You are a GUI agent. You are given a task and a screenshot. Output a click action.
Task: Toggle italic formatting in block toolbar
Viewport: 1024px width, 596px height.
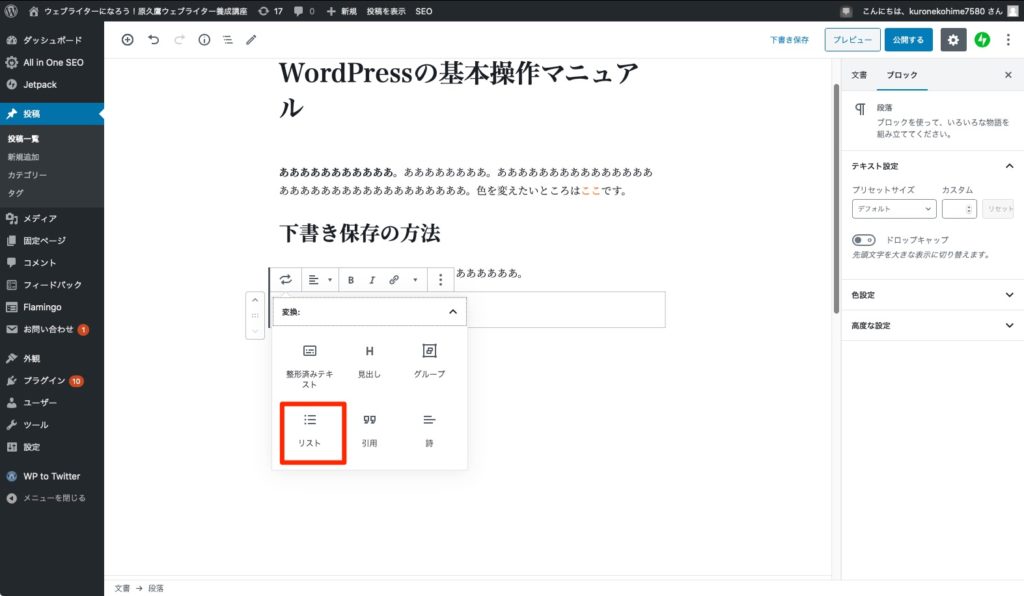(x=372, y=279)
